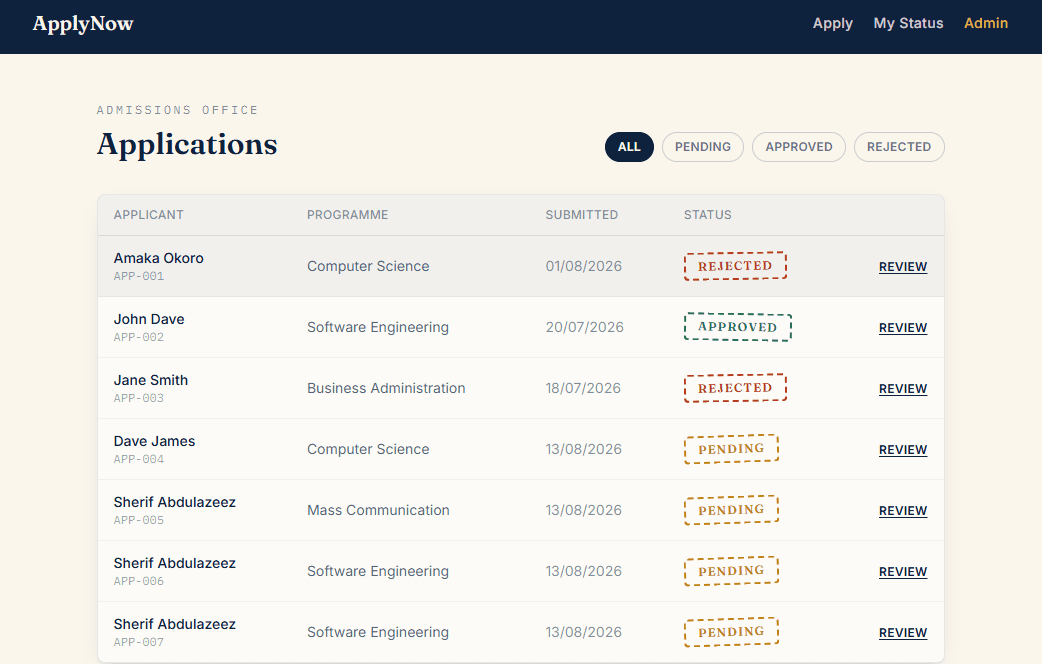Review Dave James's application
Image resolution: width=1042 pixels, height=664 pixels.
(x=902, y=450)
